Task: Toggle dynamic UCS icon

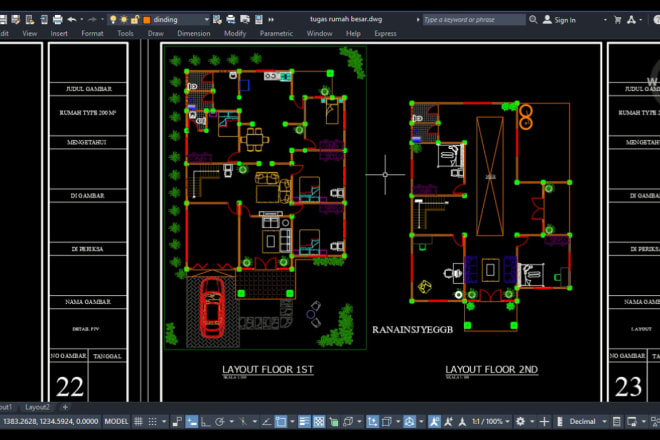Action: (x=373, y=421)
